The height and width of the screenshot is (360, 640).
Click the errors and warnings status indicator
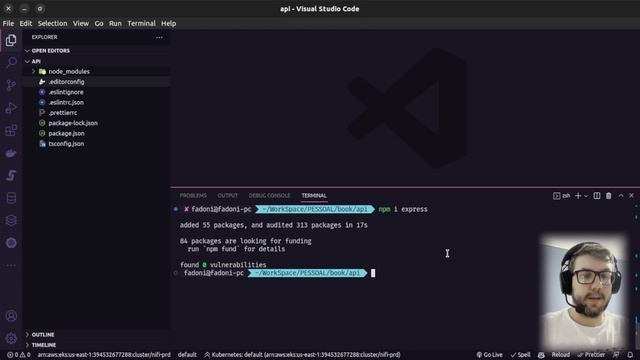pos(19,355)
